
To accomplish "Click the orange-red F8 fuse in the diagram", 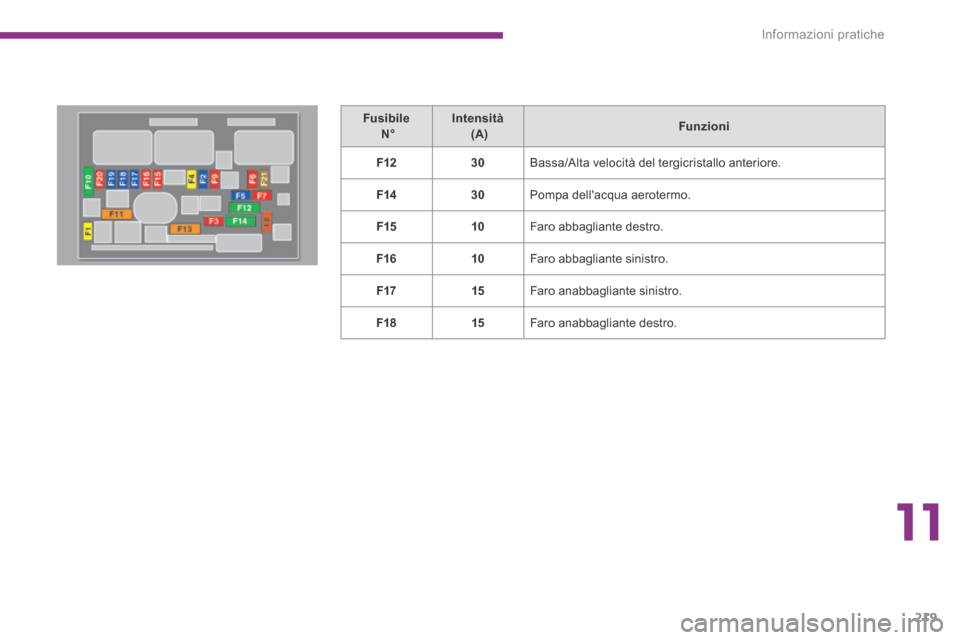I will pos(267,222).
